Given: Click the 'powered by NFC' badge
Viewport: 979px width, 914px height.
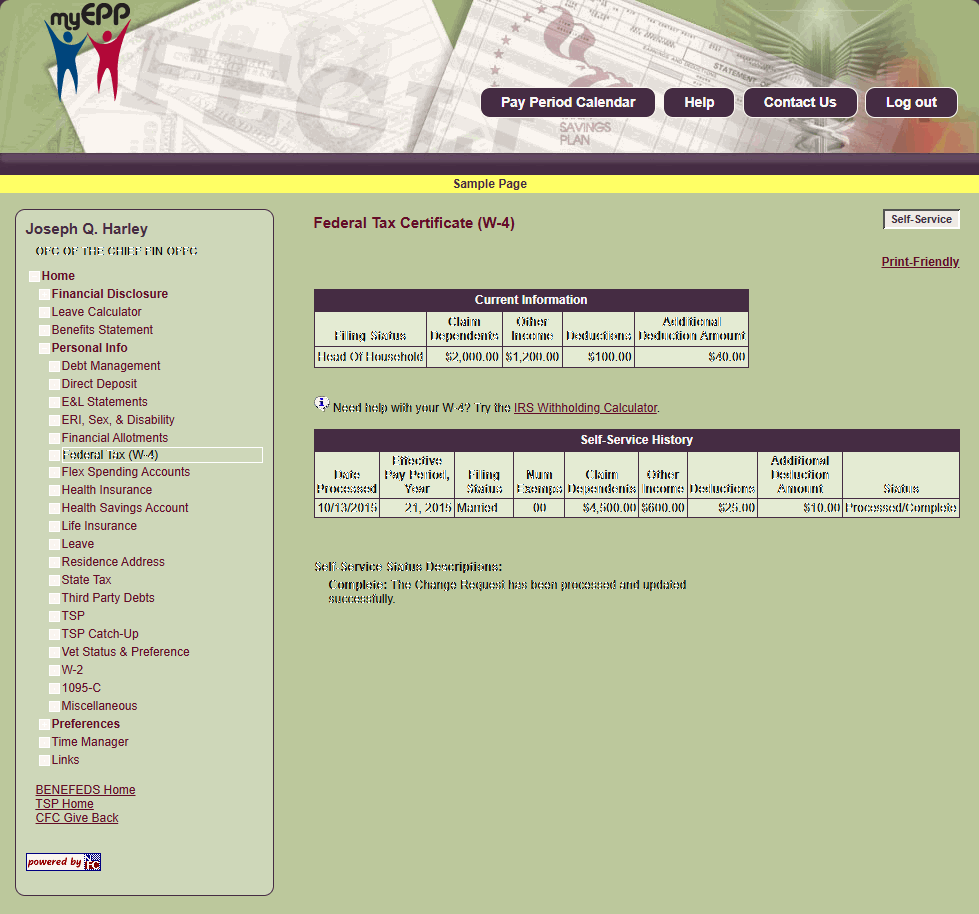Looking at the screenshot, I should pos(63,862).
